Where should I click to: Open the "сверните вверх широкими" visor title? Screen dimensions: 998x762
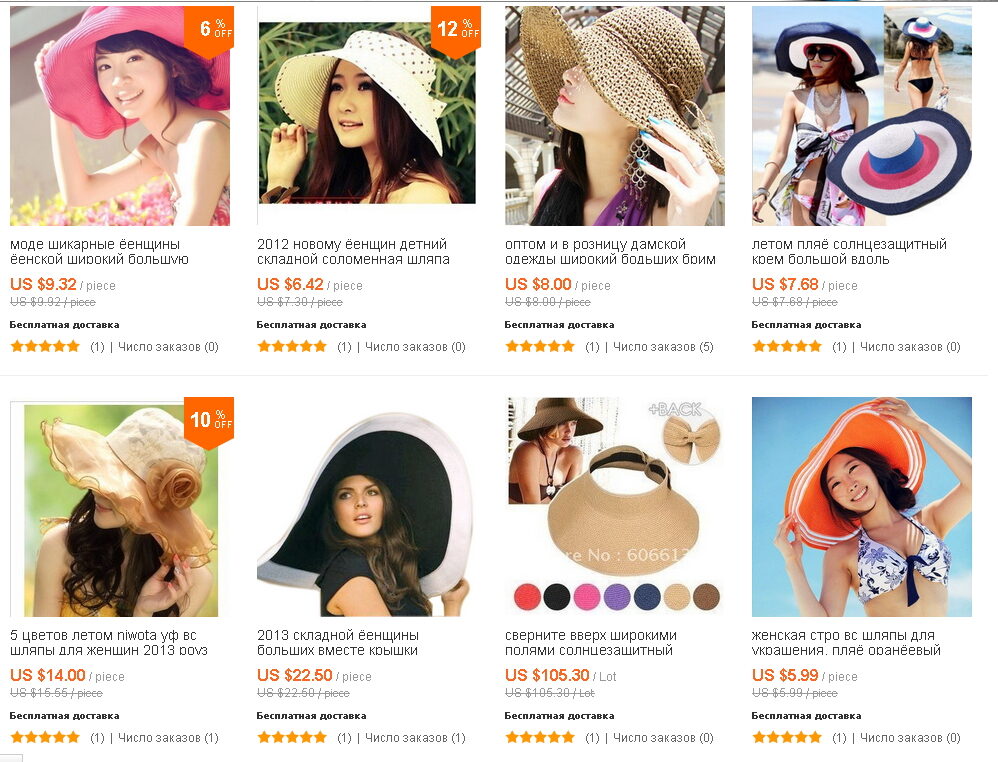590,643
